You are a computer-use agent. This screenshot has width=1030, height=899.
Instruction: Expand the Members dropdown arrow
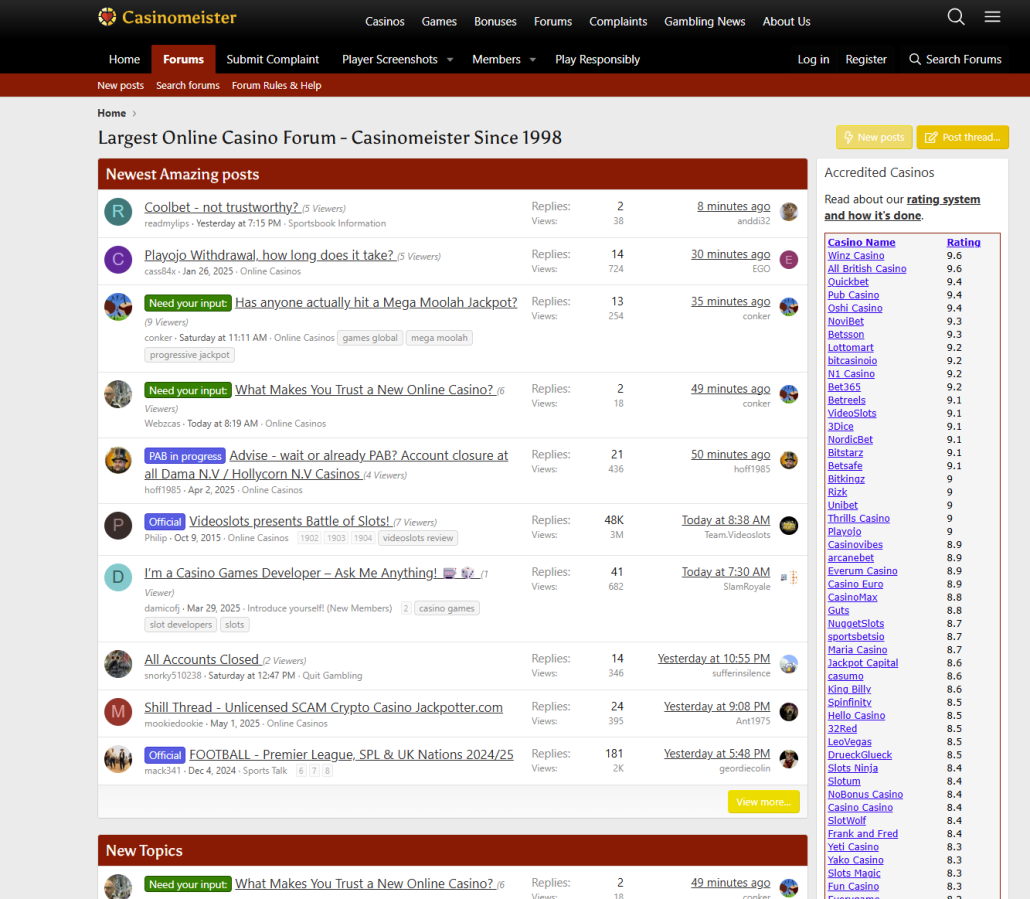(532, 60)
